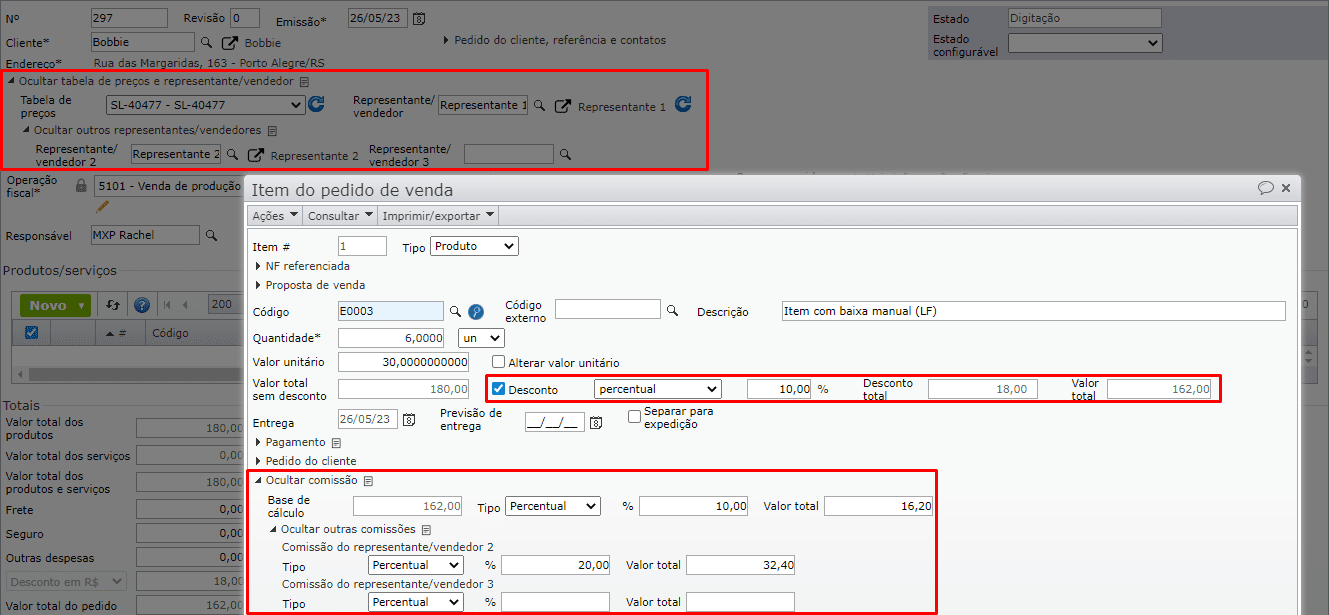Reload the Representante 1 data
Screen dimensions: 1329x615
[x=683, y=104]
